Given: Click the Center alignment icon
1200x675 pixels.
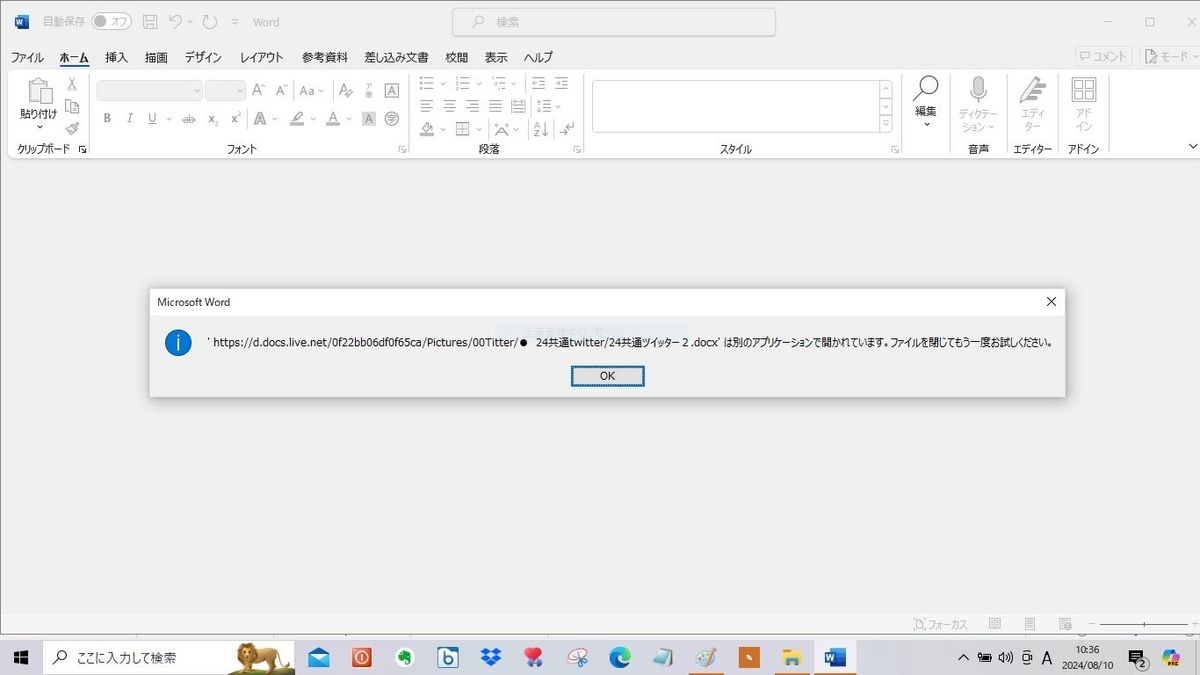Looking at the screenshot, I should [450, 106].
